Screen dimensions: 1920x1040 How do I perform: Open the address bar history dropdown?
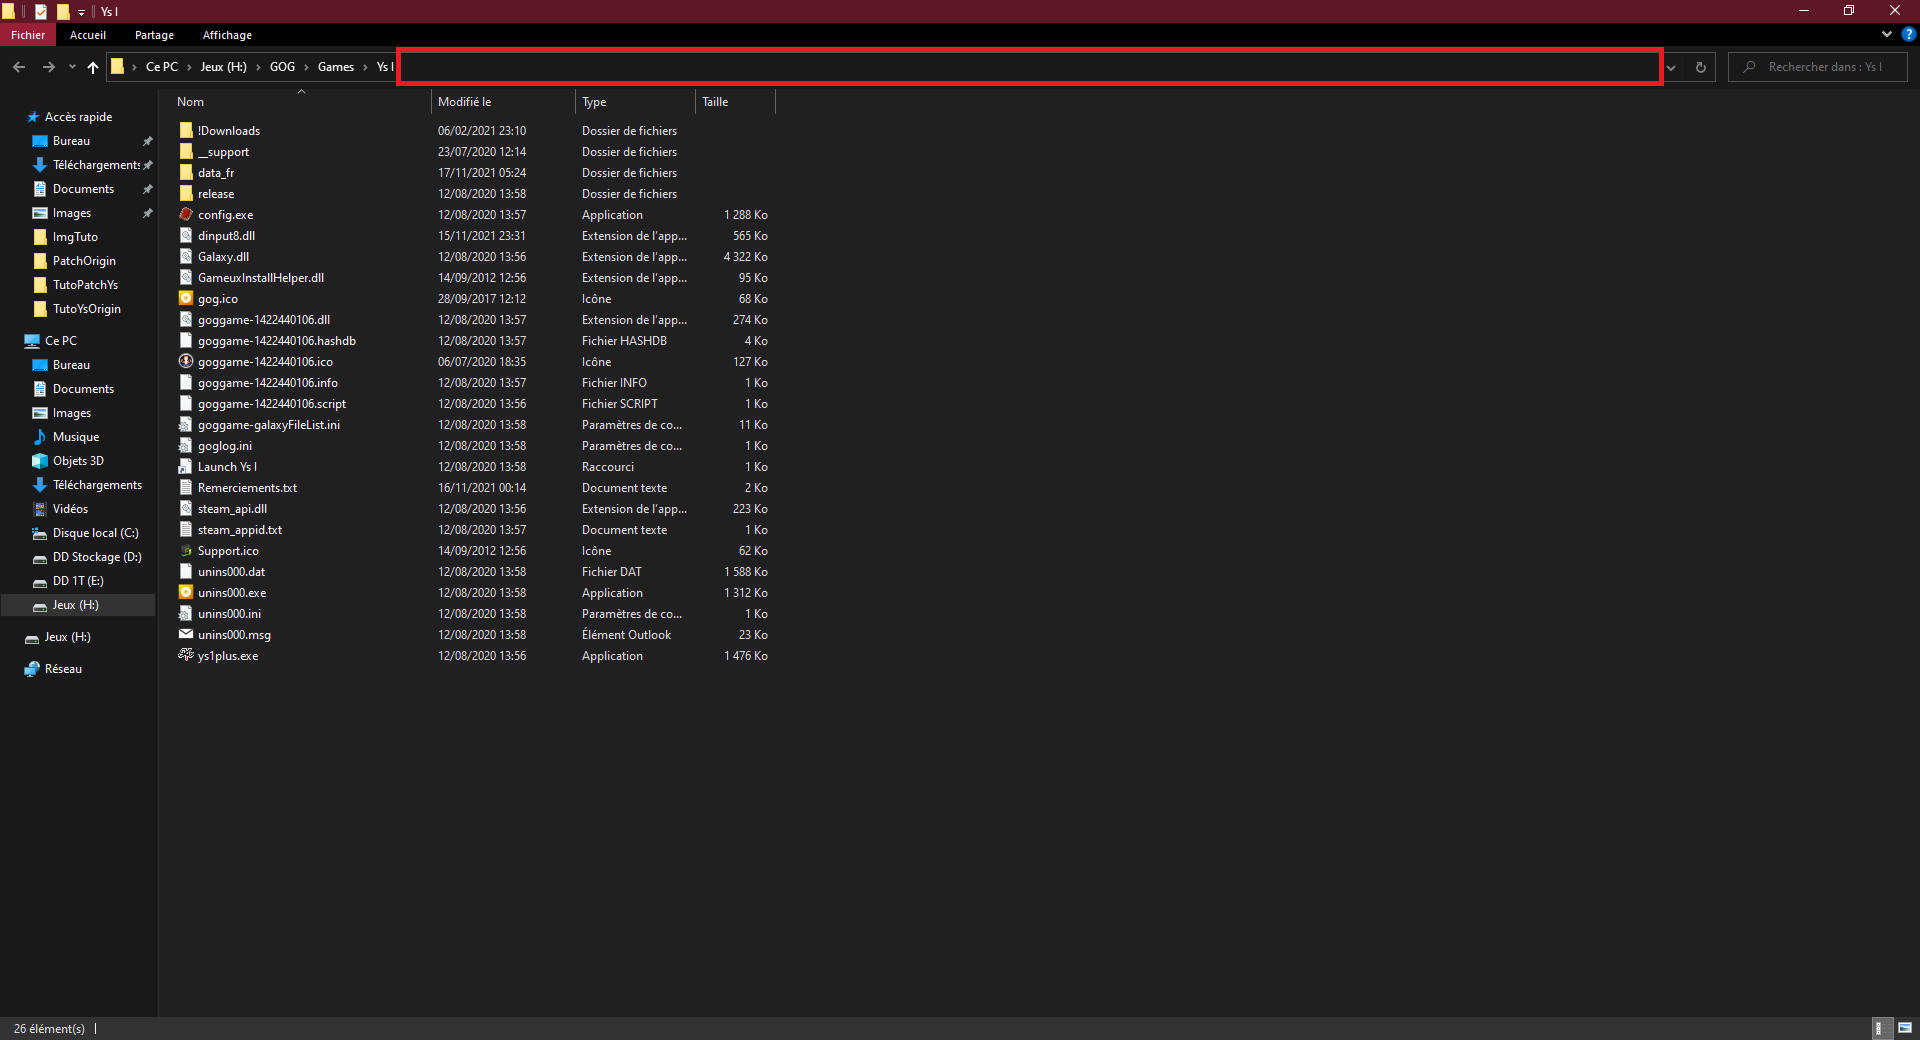[x=1671, y=67]
